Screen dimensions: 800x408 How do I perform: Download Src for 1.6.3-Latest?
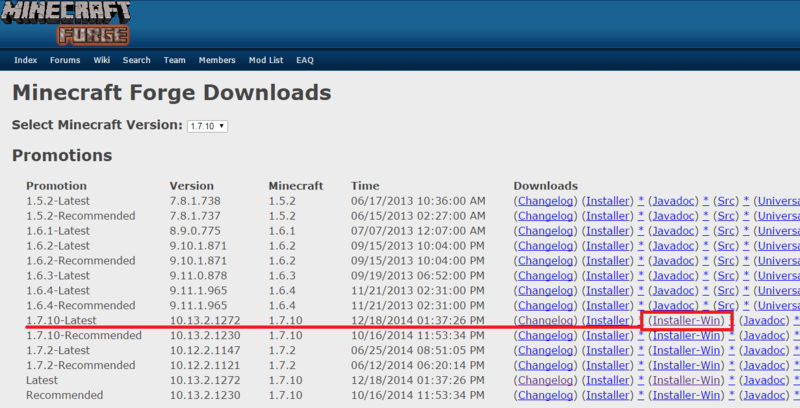point(726,276)
